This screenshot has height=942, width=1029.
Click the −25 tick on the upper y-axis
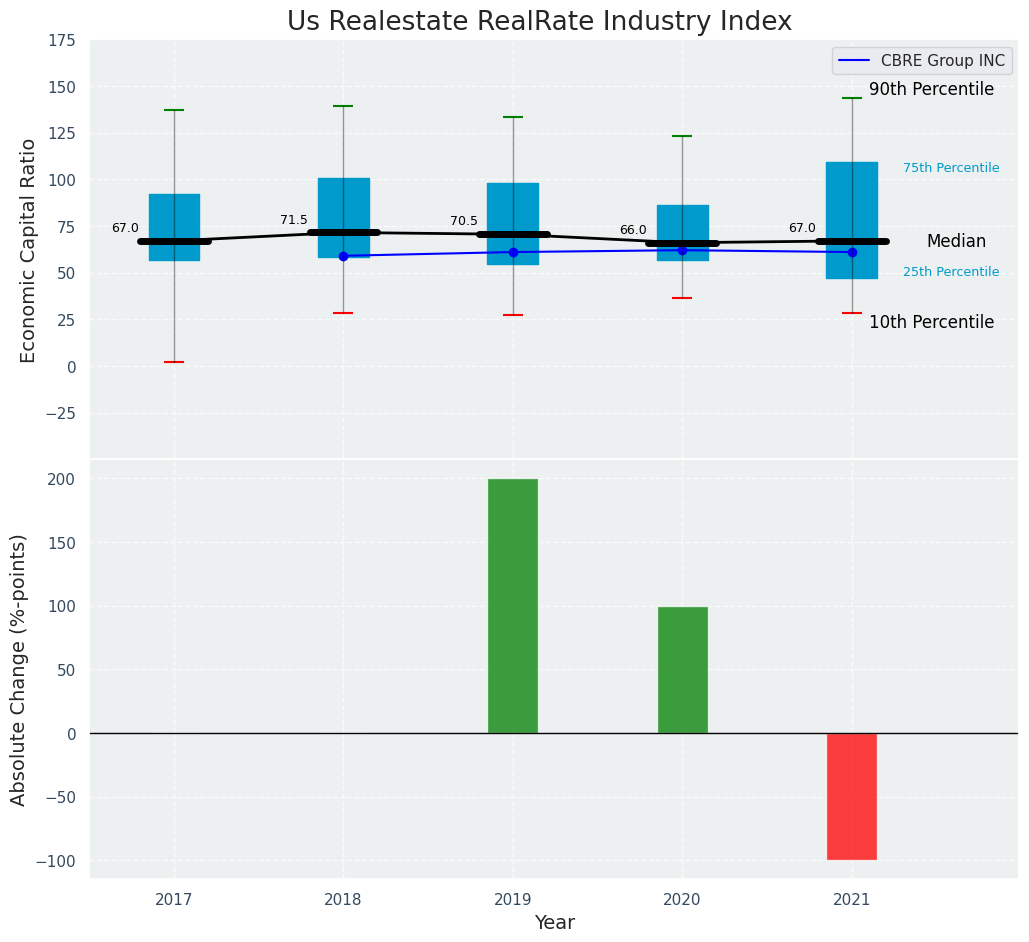point(60,414)
